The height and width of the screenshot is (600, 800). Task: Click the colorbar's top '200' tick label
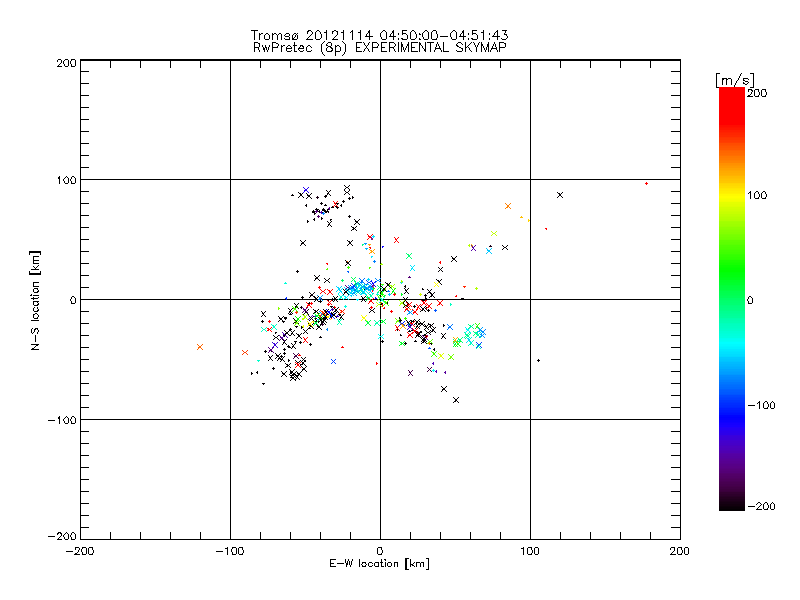(757, 93)
